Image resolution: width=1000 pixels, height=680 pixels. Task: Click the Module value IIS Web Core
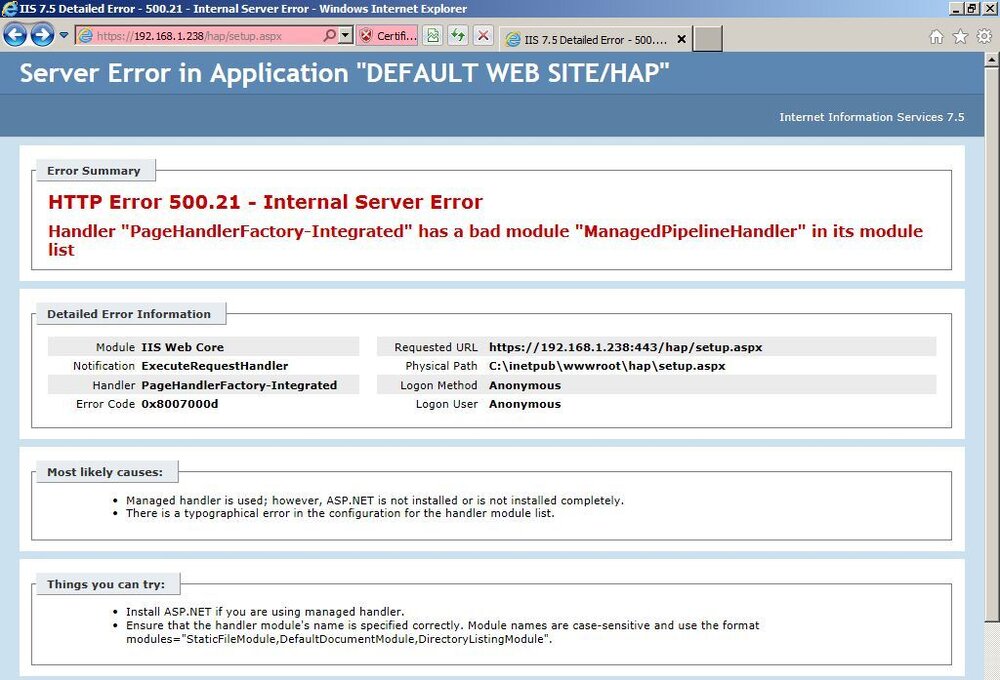pos(182,347)
